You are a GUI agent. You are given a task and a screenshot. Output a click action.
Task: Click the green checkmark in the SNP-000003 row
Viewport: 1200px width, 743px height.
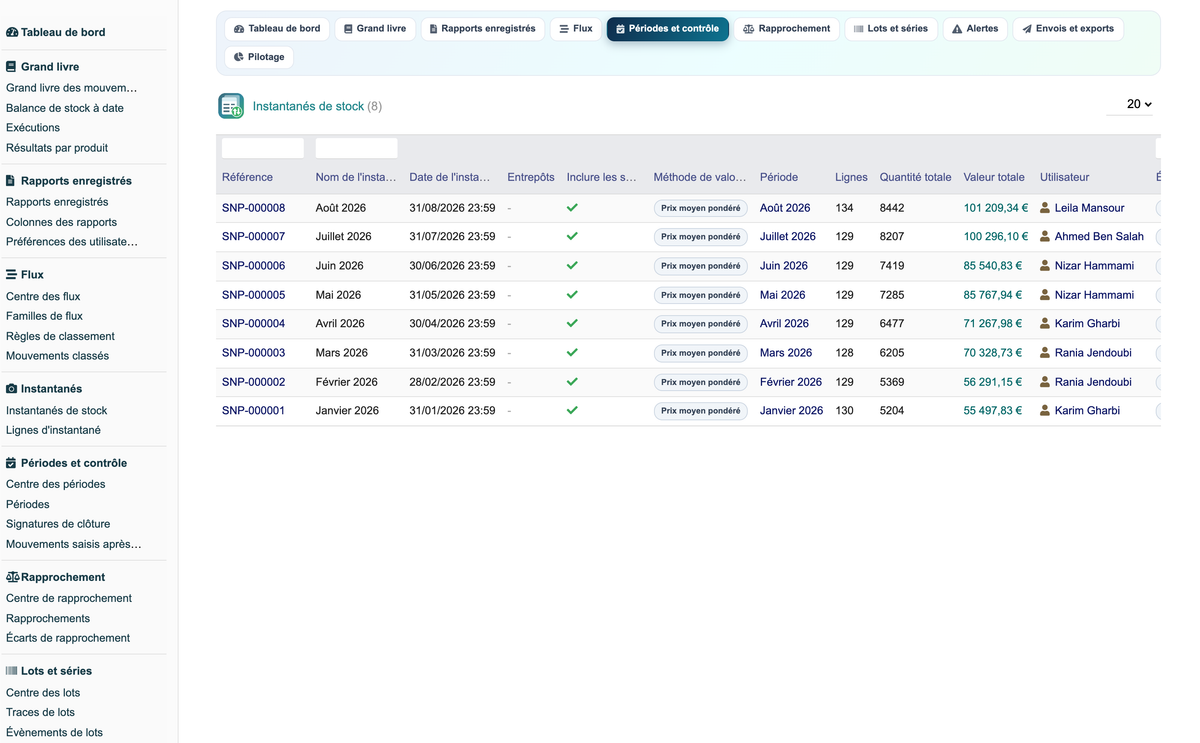(572, 353)
